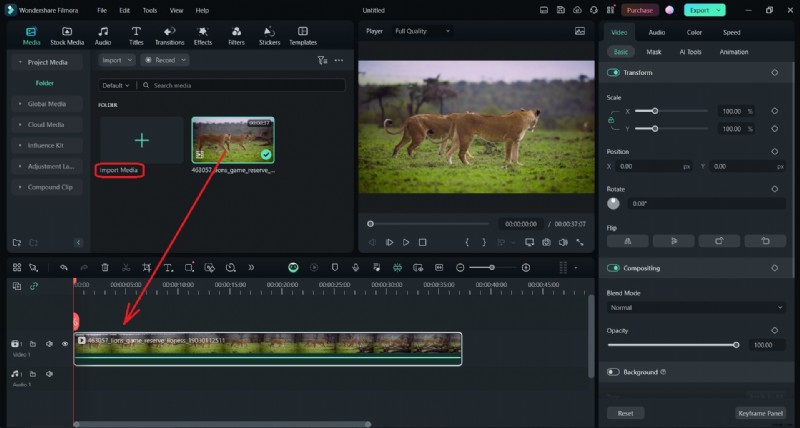Open the Tools menu
The height and width of the screenshot is (428, 800).
click(150, 10)
